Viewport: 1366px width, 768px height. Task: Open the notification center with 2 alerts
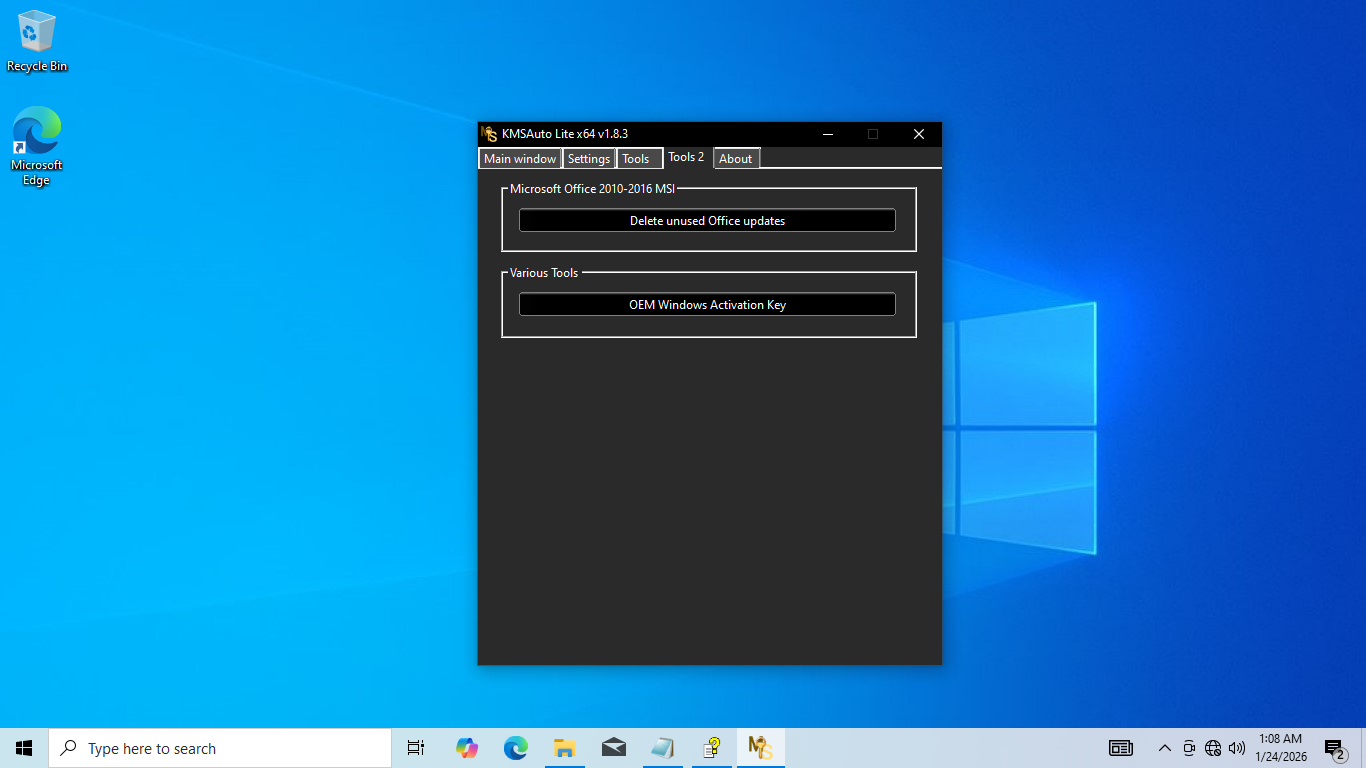[1334, 748]
